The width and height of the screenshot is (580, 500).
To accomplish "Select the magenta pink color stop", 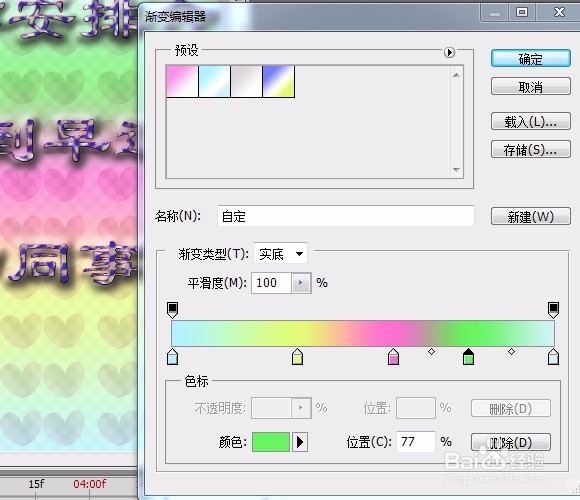I will click(x=393, y=357).
